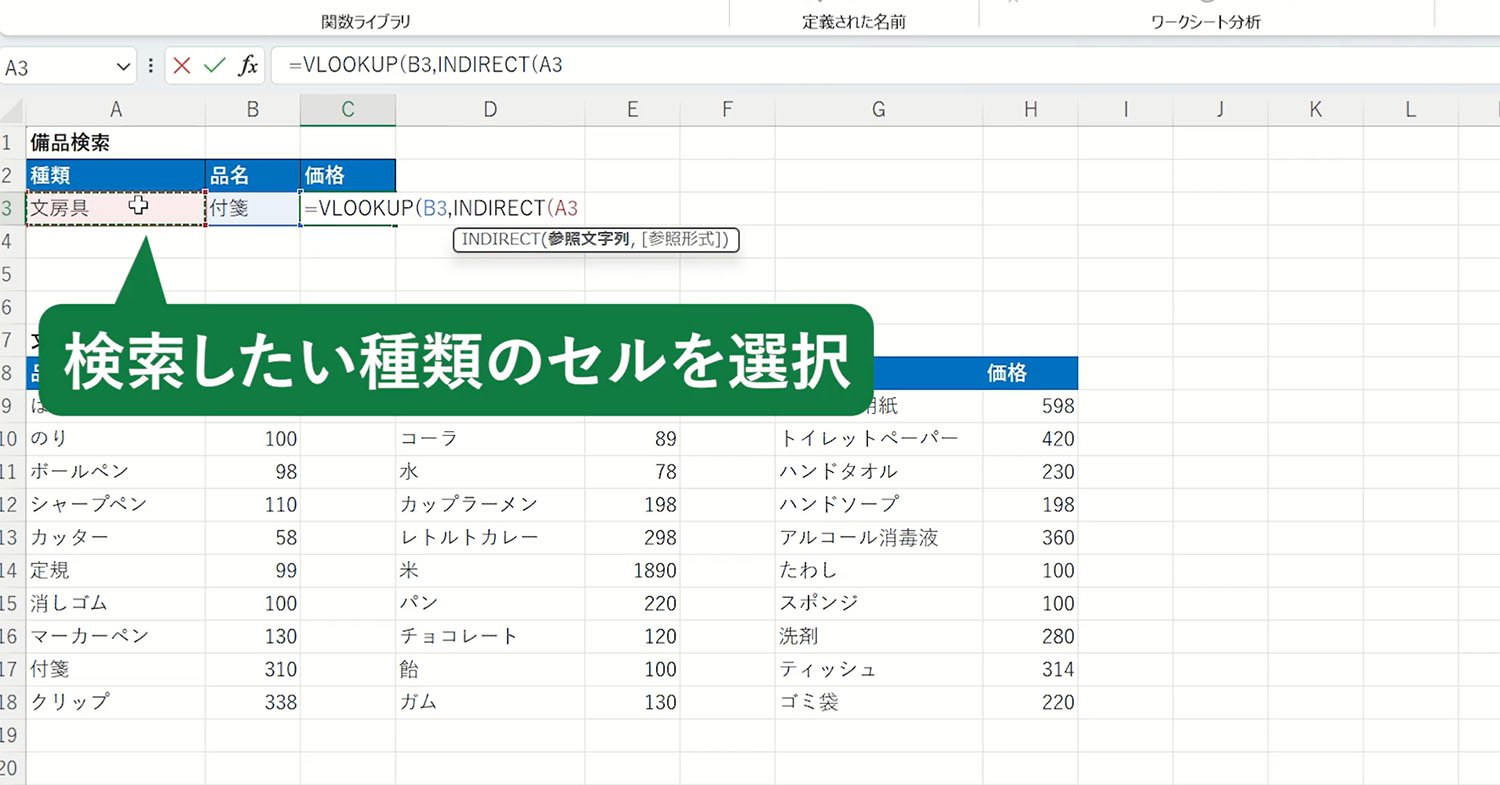Click the ワークシート分析 ribbon group label

(x=1206, y=21)
